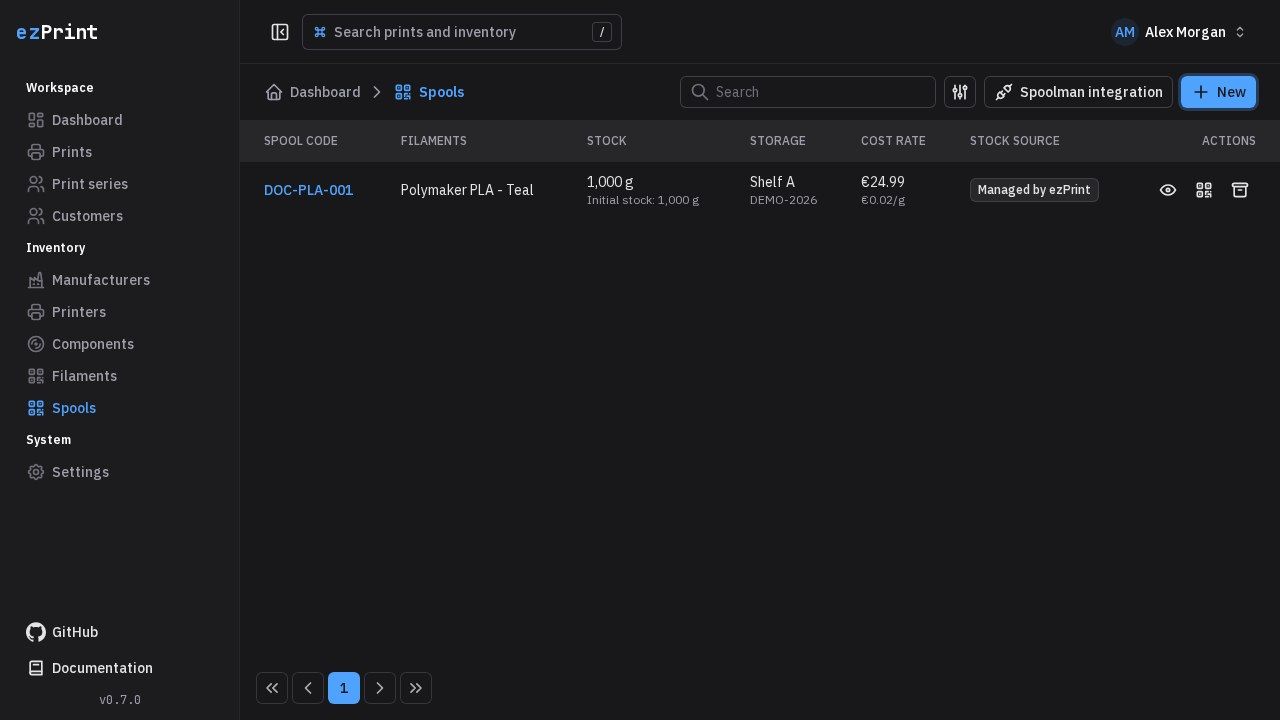Screen dimensions: 1280x720
Task: Click the Shelf A storage cell
Action: (x=772, y=182)
